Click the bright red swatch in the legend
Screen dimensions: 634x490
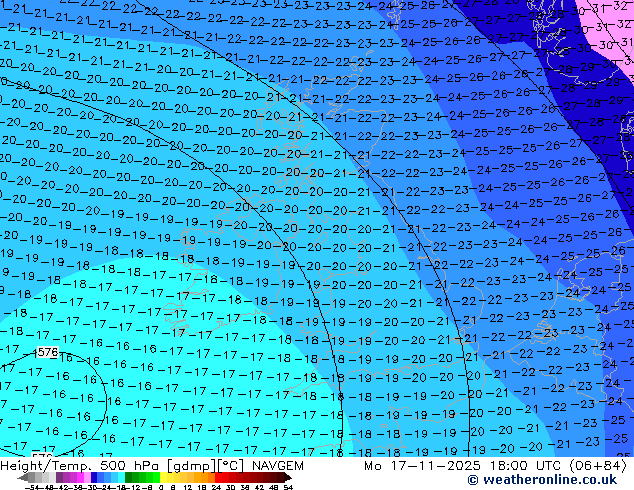pyautogui.click(x=218, y=477)
